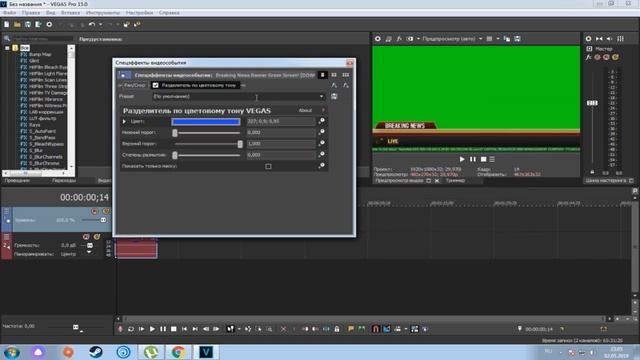The width and height of the screenshot is (640, 360).
Task: Click the master bus volume fader
Action: pos(592,103)
